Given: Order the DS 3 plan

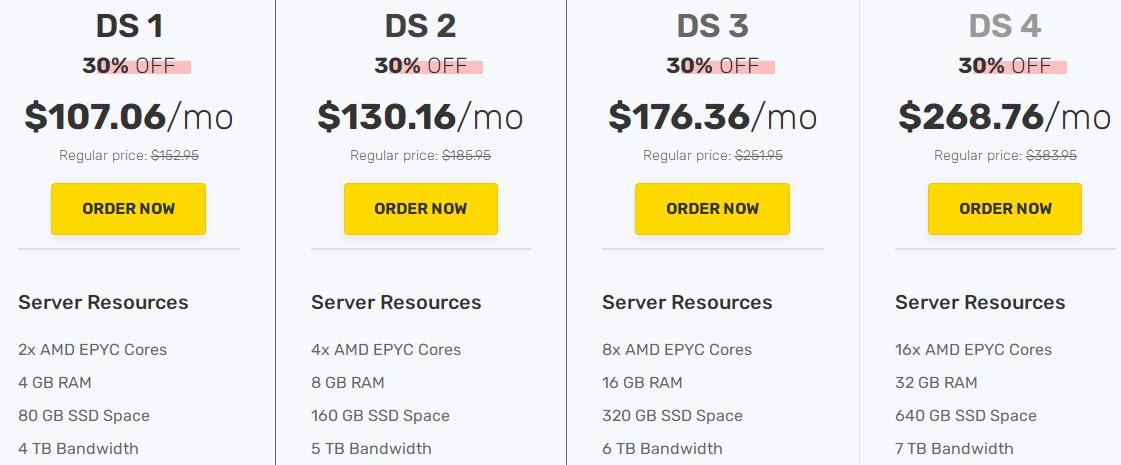Looking at the screenshot, I should click(712, 209).
